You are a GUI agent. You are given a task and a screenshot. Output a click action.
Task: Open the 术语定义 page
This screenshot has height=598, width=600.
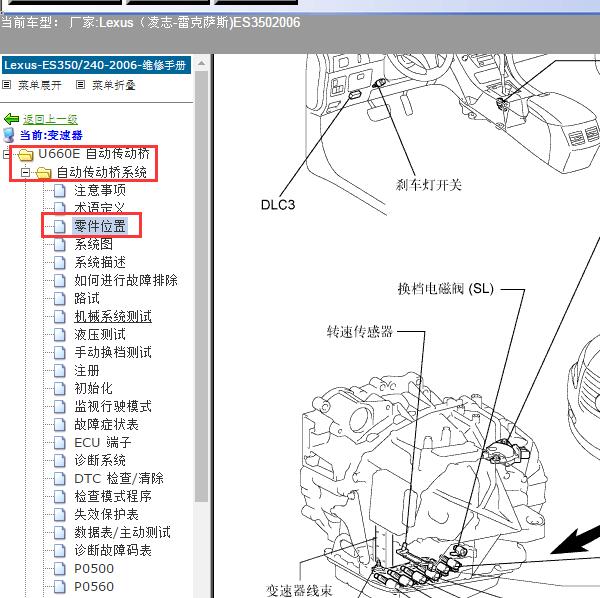[x=99, y=208]
